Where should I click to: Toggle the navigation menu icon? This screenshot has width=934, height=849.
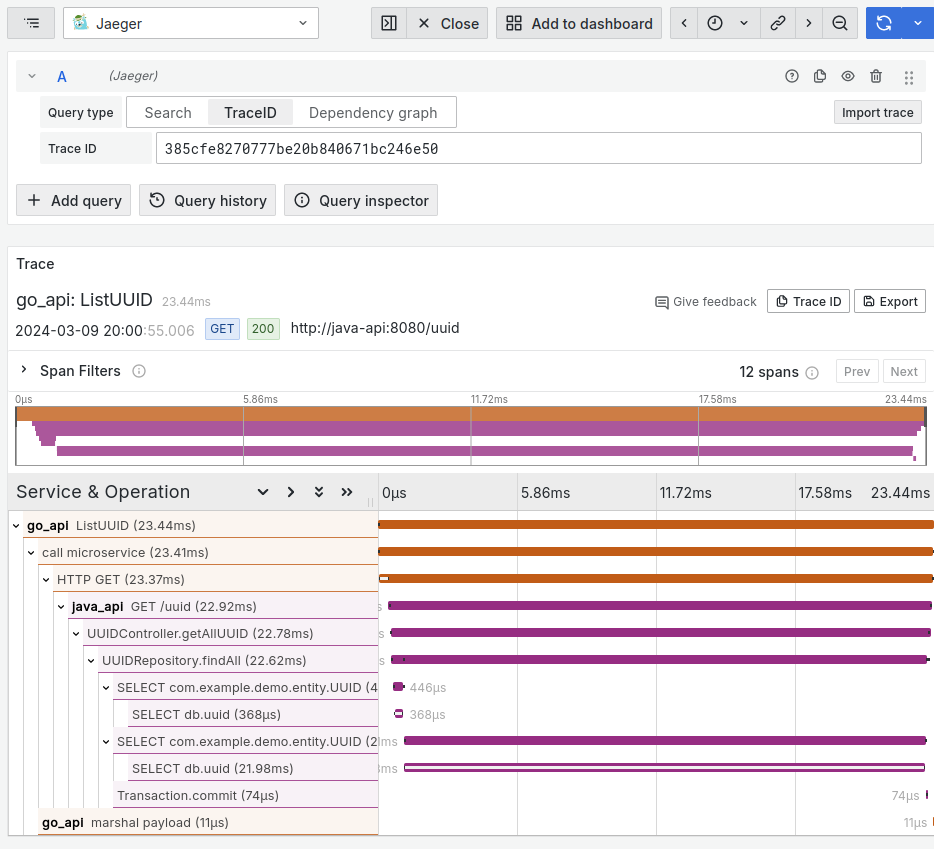coord(31,23)
